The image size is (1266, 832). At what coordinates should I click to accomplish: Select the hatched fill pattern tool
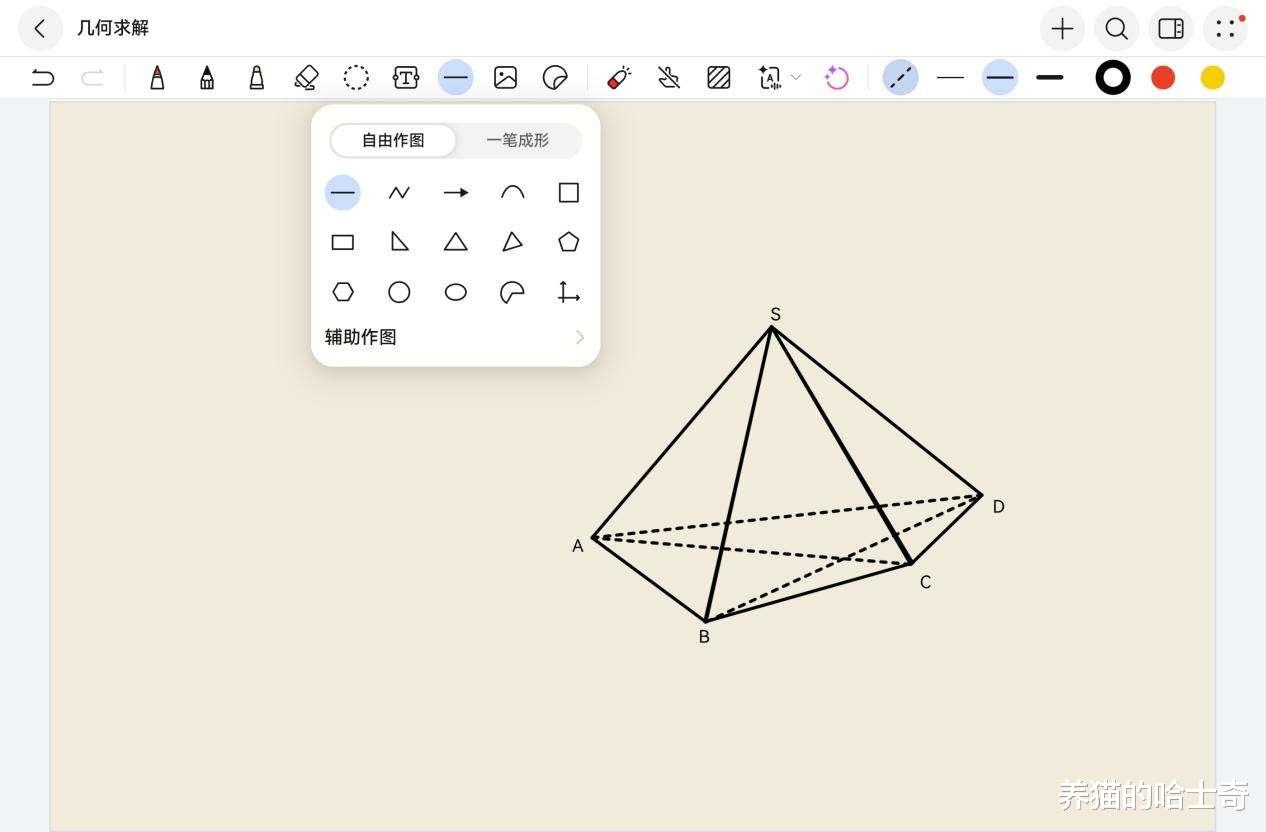(719, 77)
